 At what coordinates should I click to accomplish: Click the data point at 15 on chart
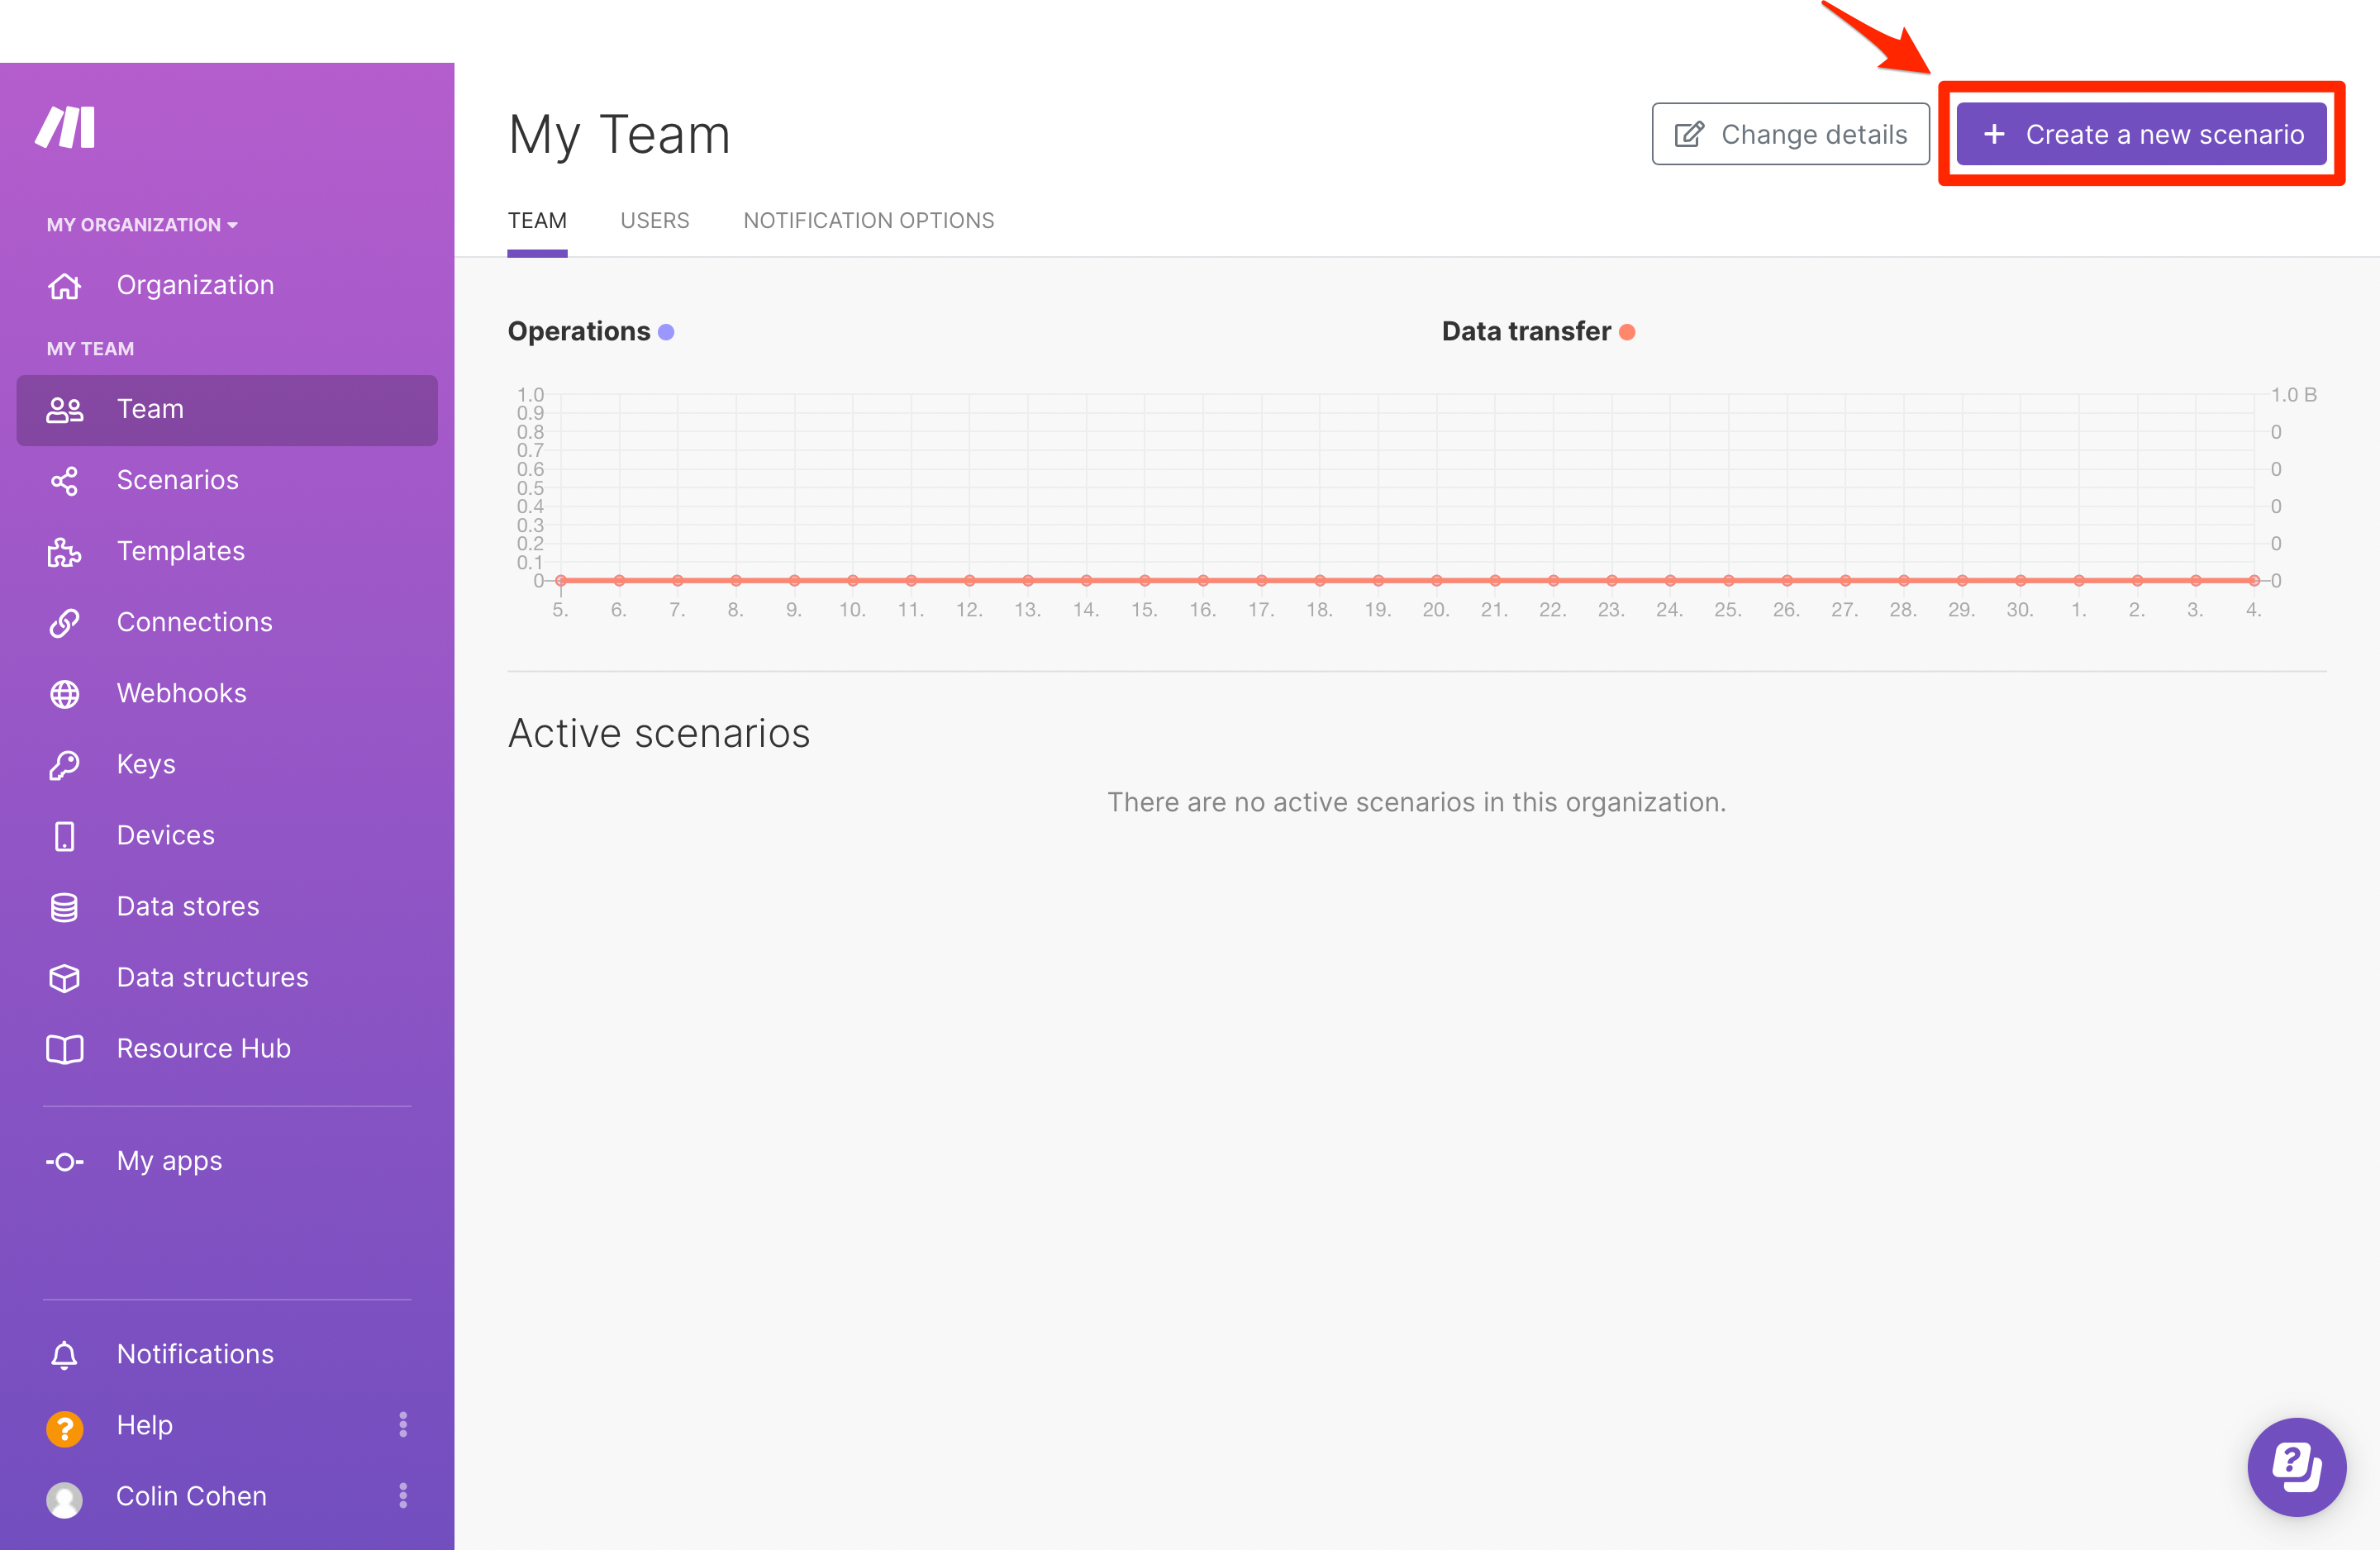[1145, 580]
